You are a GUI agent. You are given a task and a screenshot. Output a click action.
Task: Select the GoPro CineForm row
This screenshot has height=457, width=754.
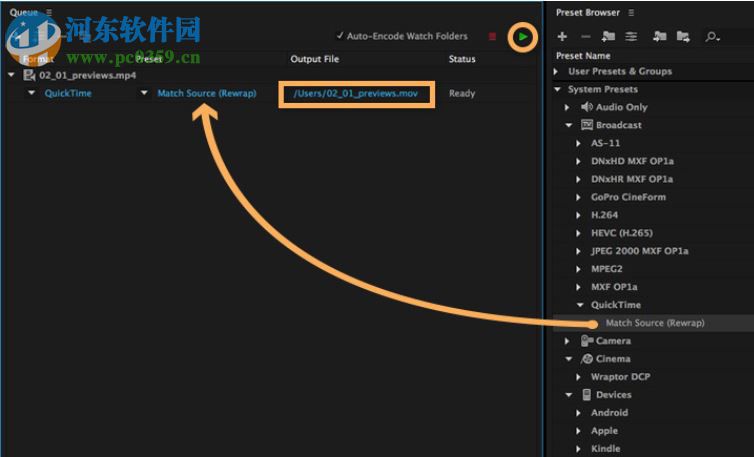[x=628, y=197]
